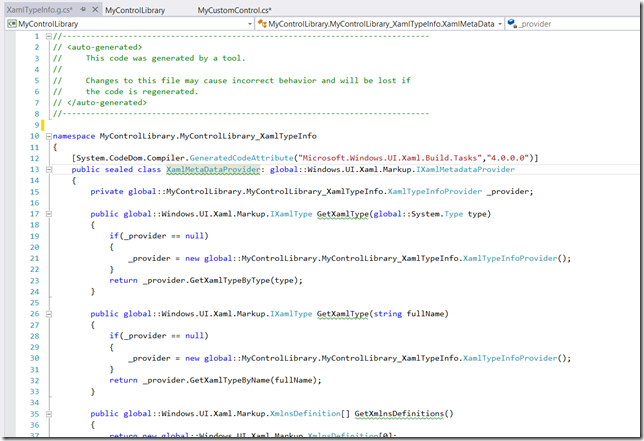Click the "sealed" keyword on line 13
The width and height of the screenshot is (644, 441).
coord(119,169)
